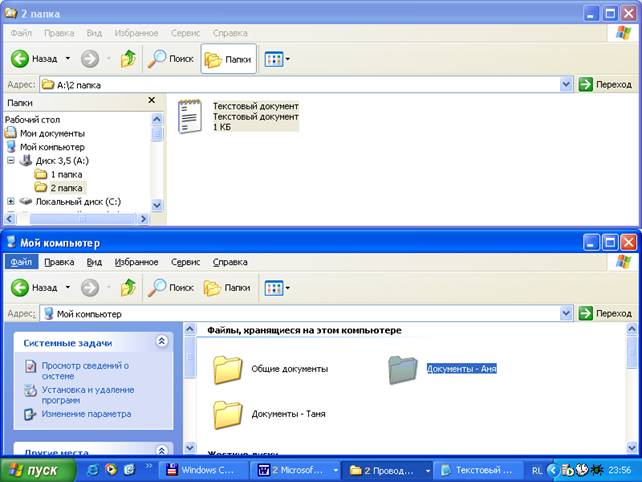The image size is (642, 482).
Task: Toggle Folders (Папки) in the Мой компьютер toolbar
Action: 227,288
